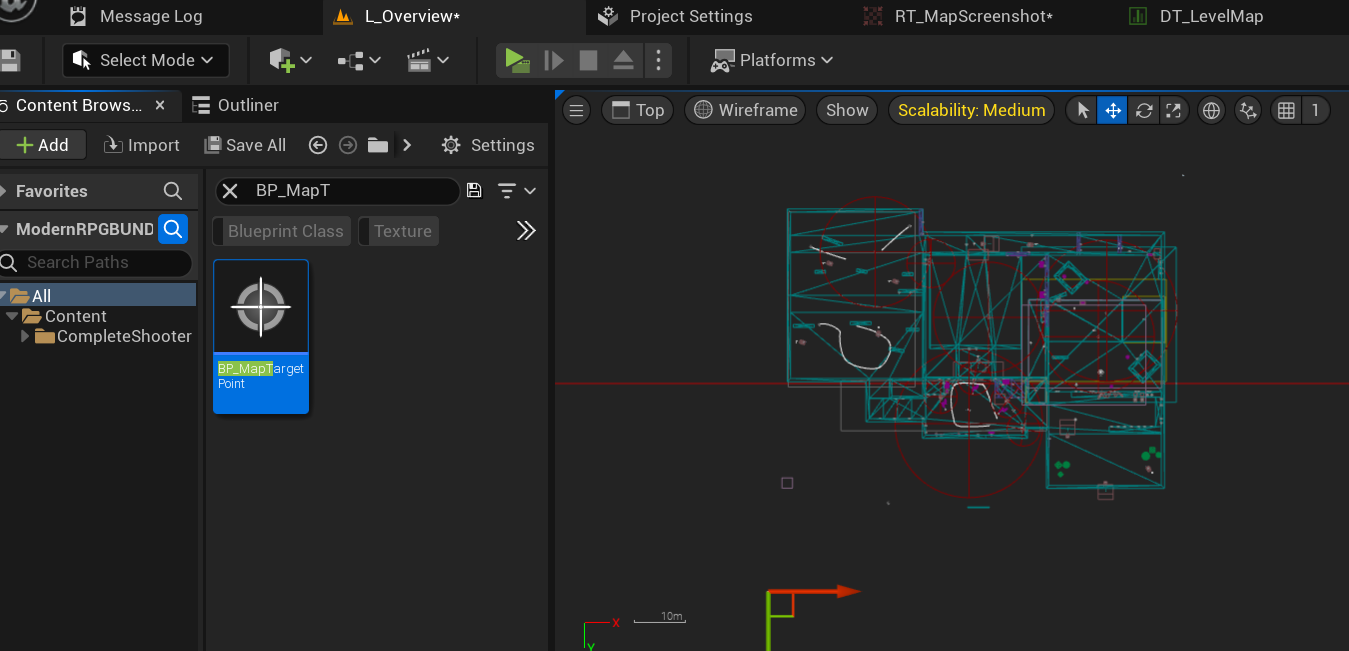Enable the Texture filter chip
This screenshot has width=1349, height=651.
coord(402,231)
